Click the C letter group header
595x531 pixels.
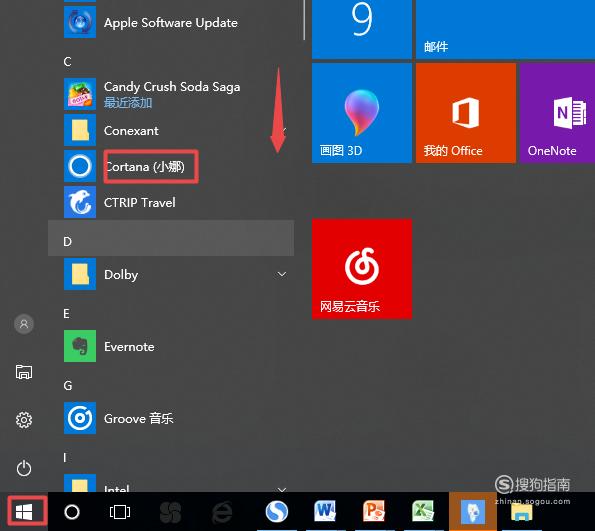tap(68, 61)
